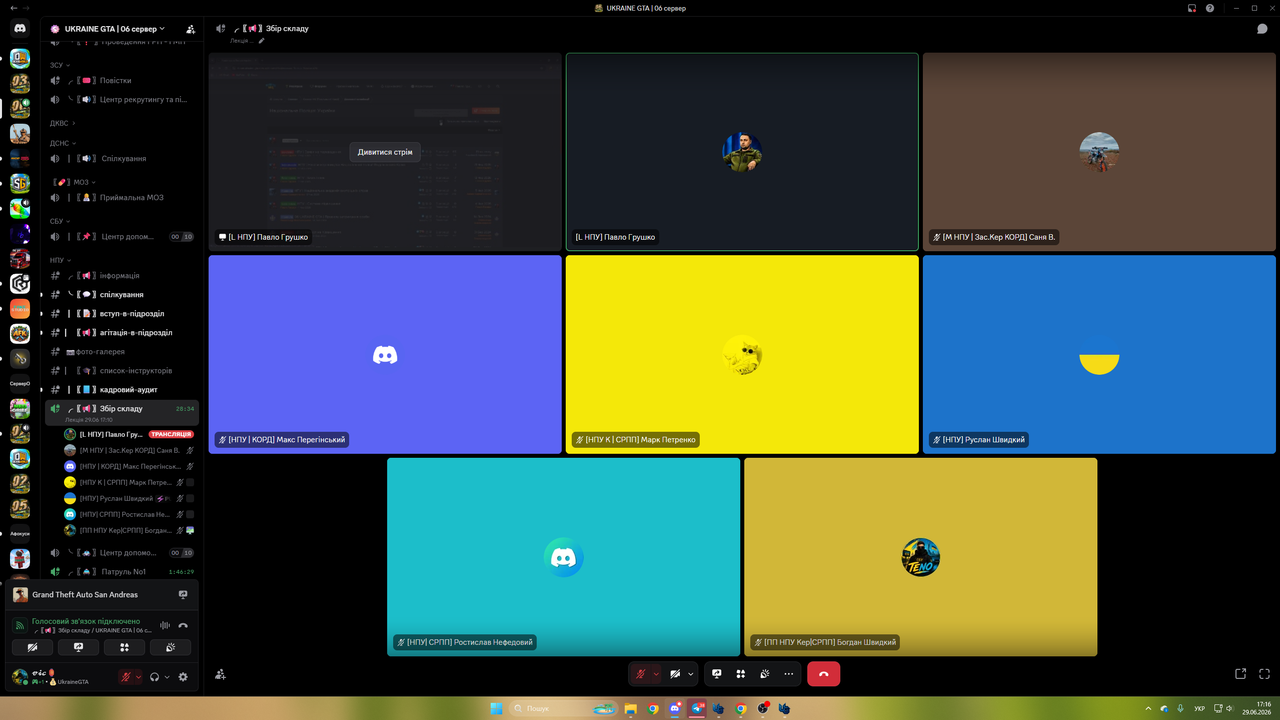Toggle mute microphone in the user panel

click(x=126, y=677)
